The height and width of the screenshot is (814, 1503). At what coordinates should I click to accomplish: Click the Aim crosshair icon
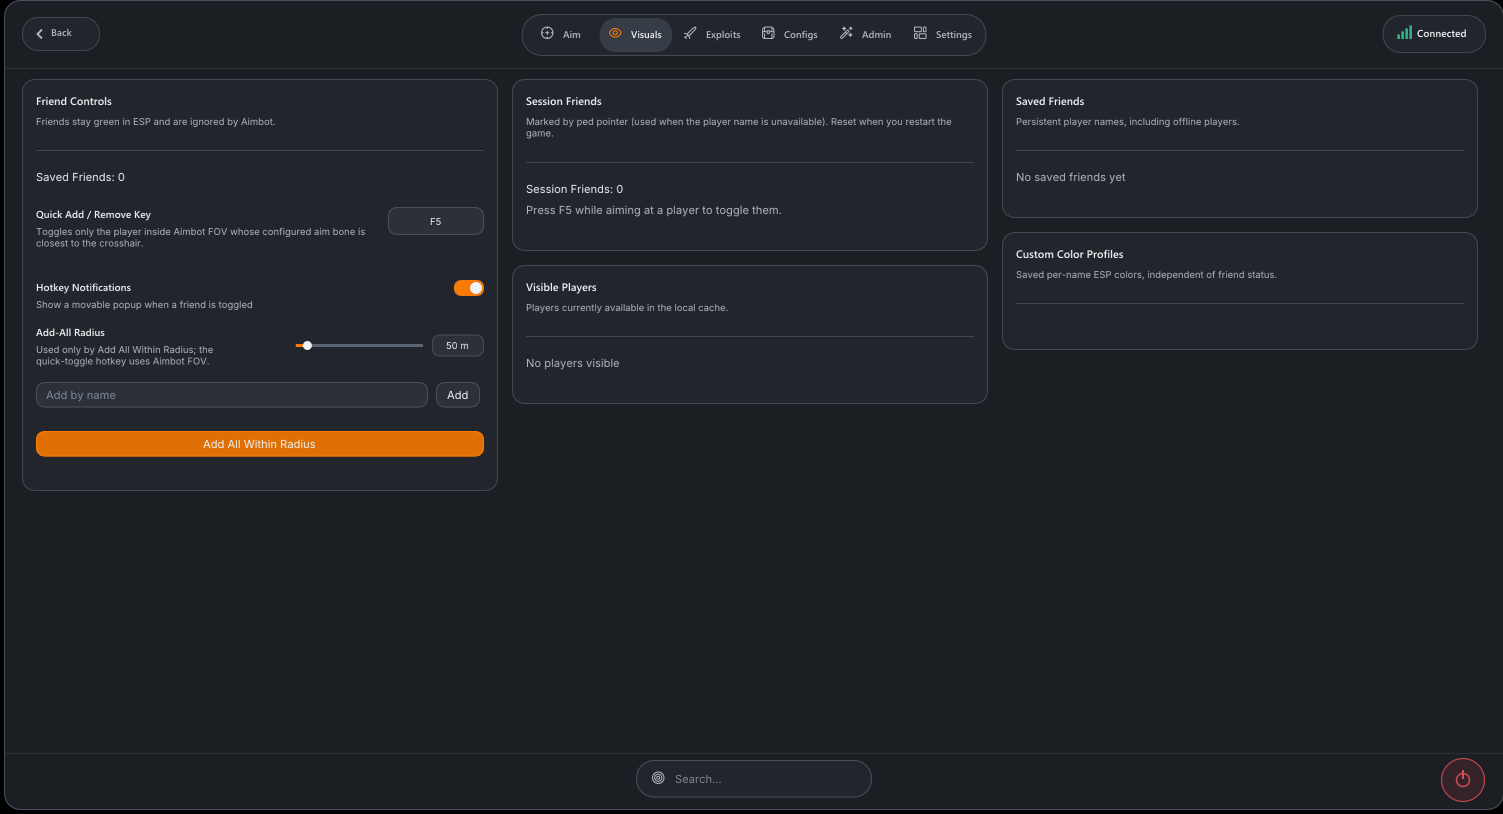click(547, 33)
